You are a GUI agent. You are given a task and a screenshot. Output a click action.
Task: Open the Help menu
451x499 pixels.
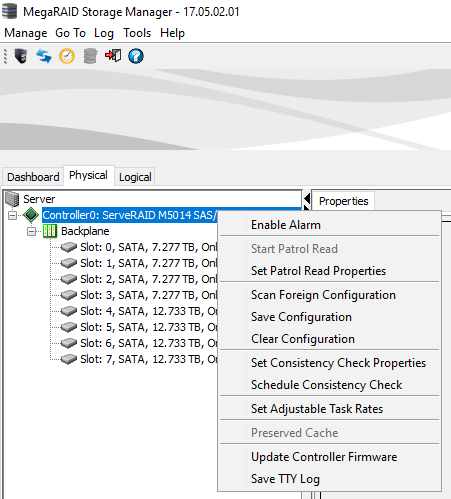click(x=172, y=33)
